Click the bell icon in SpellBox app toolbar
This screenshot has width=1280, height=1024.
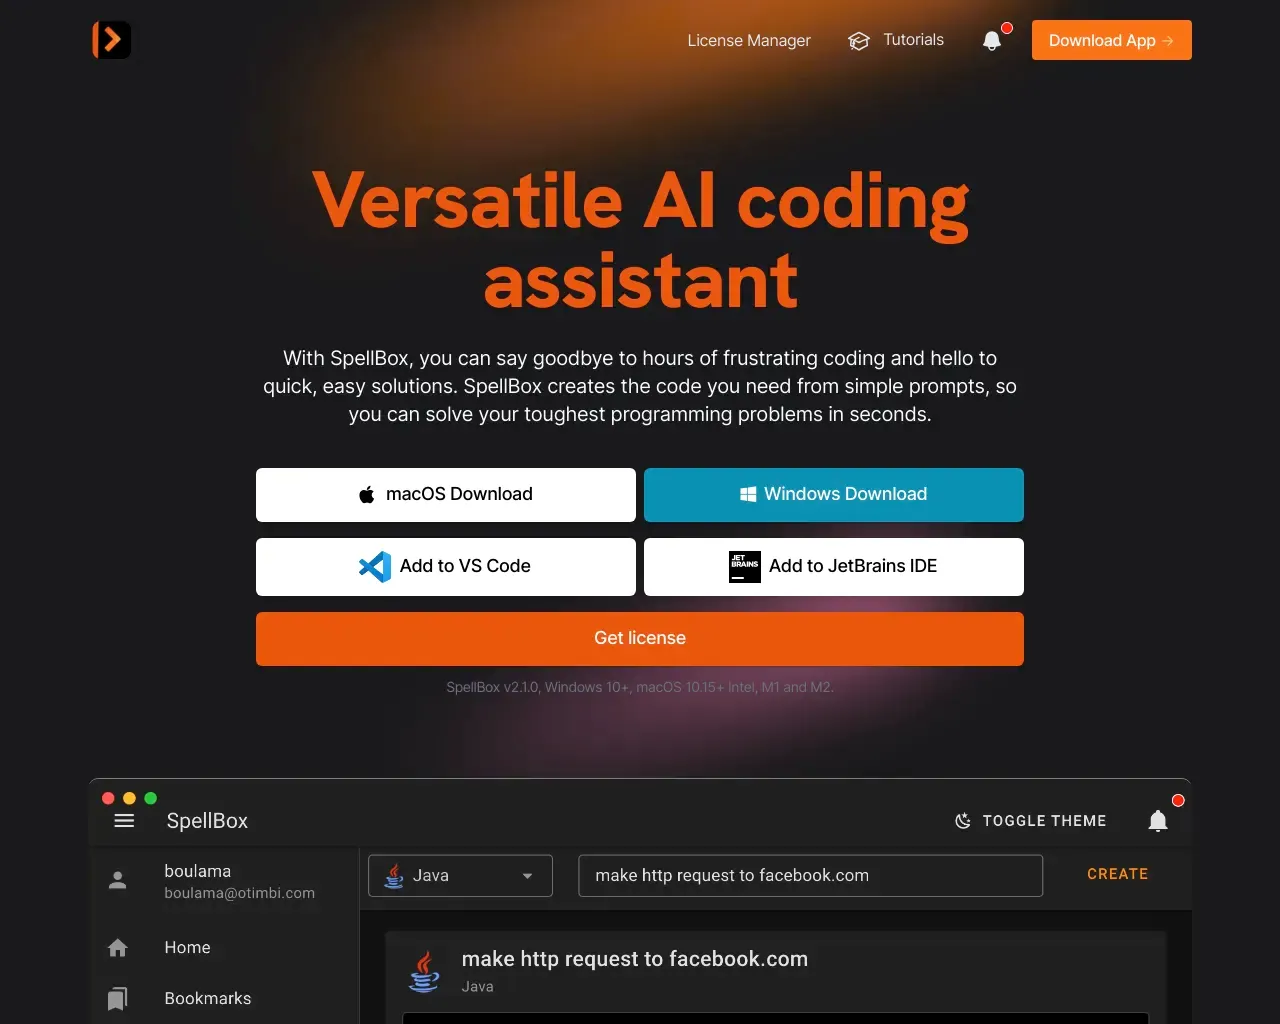1158,821
